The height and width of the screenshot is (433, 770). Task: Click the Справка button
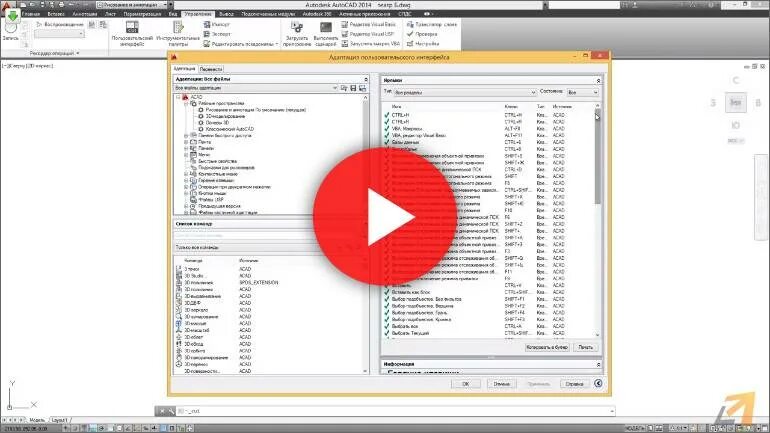tap(574, 384)
